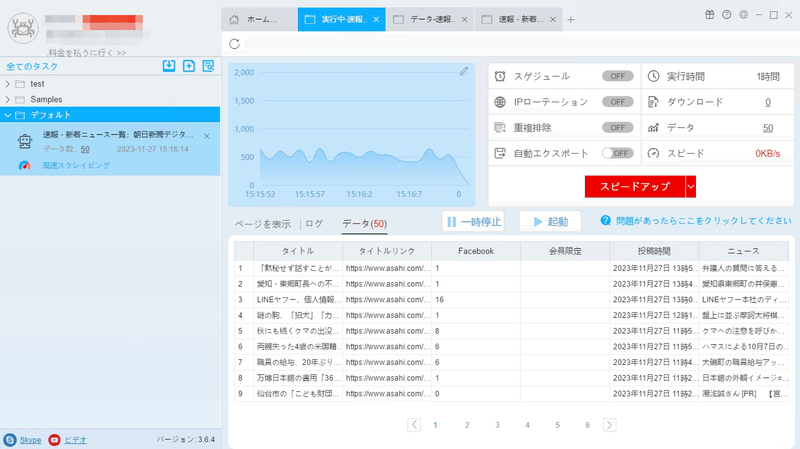Go to page 2 of results
Image resolution: width=800 pixels, height=449 pixels.
[x=467, y=425]
